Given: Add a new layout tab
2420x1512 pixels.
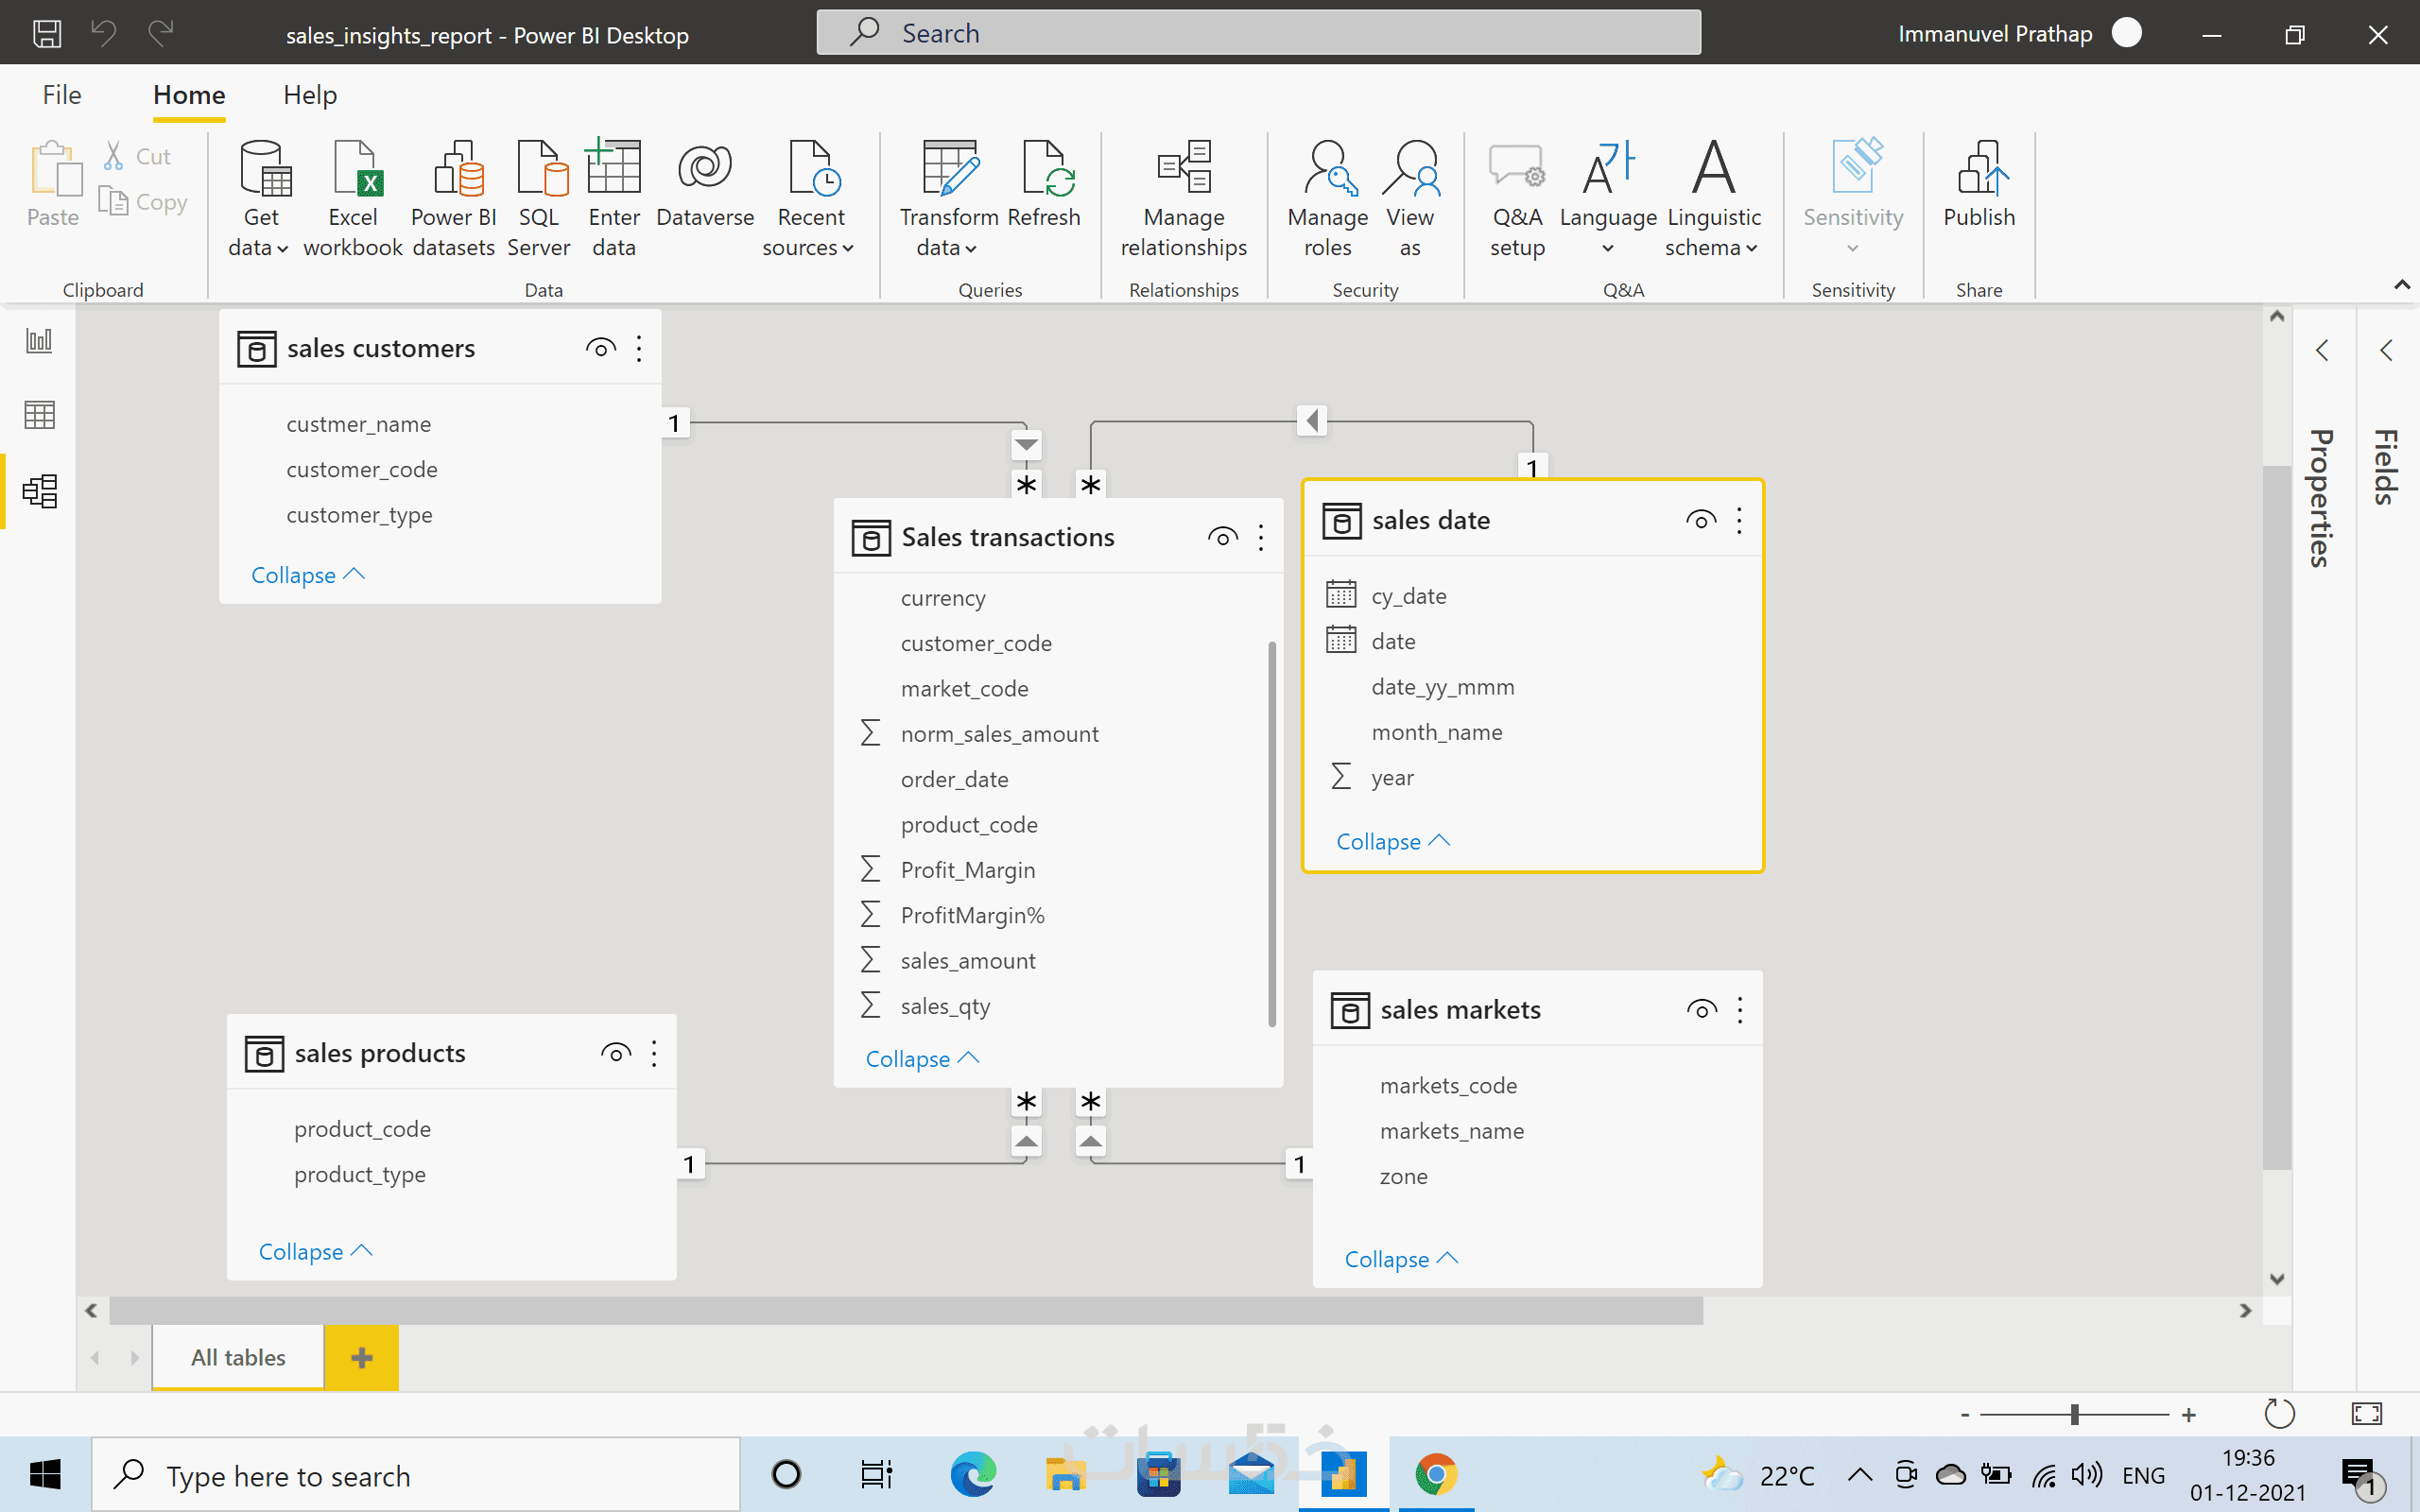Looking at the screenshot, I should point(362,1357).
